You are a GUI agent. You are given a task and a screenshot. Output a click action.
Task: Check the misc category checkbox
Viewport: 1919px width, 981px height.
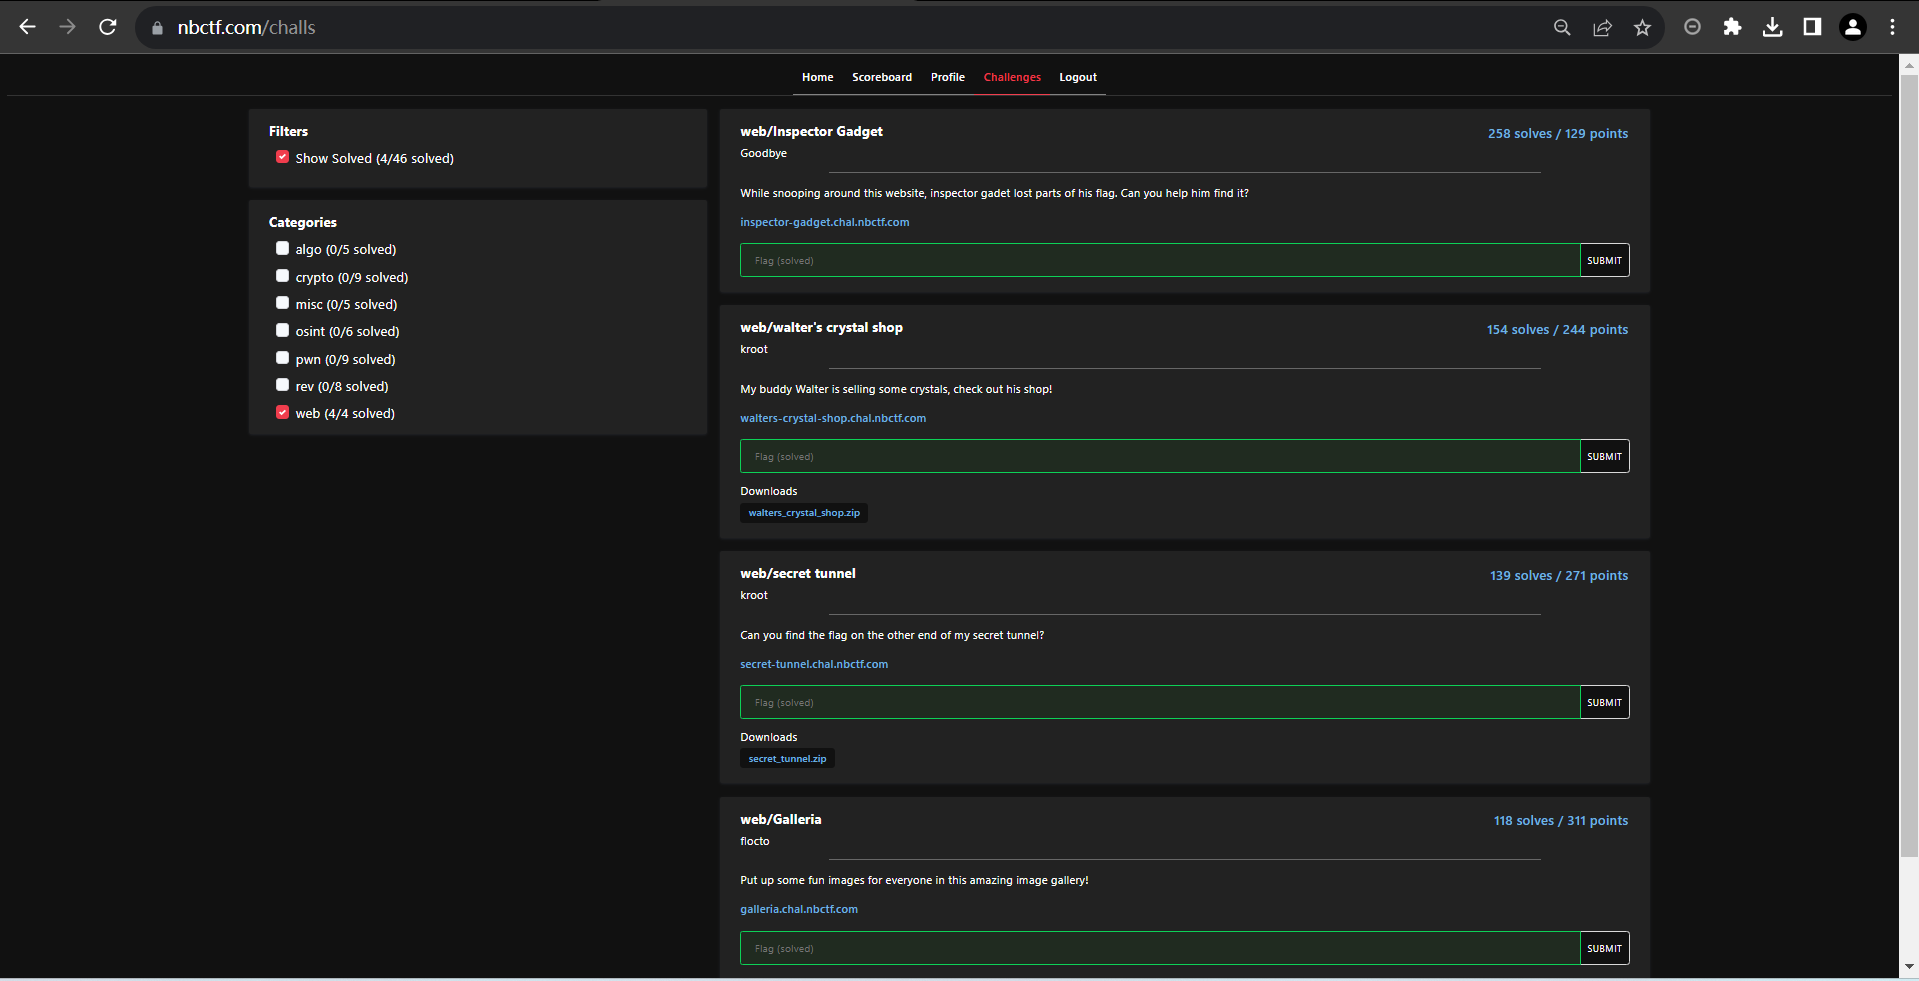click(x=282, y=303)
